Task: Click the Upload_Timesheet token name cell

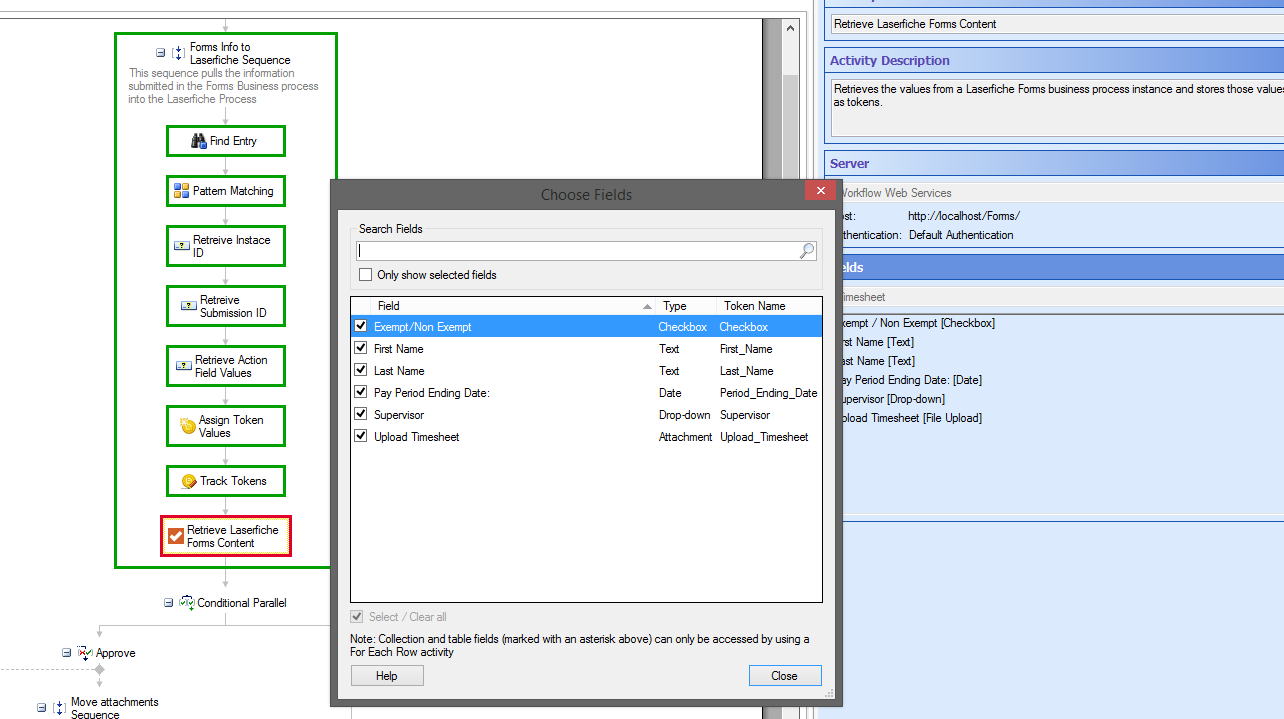Action: 764,437
